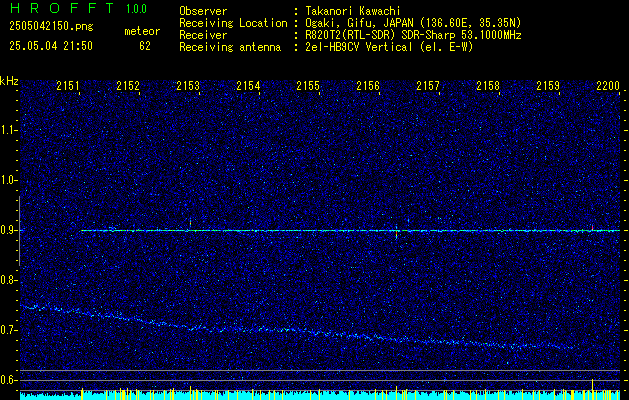Click frequency axis label 0.7

[x=9, y=330]
